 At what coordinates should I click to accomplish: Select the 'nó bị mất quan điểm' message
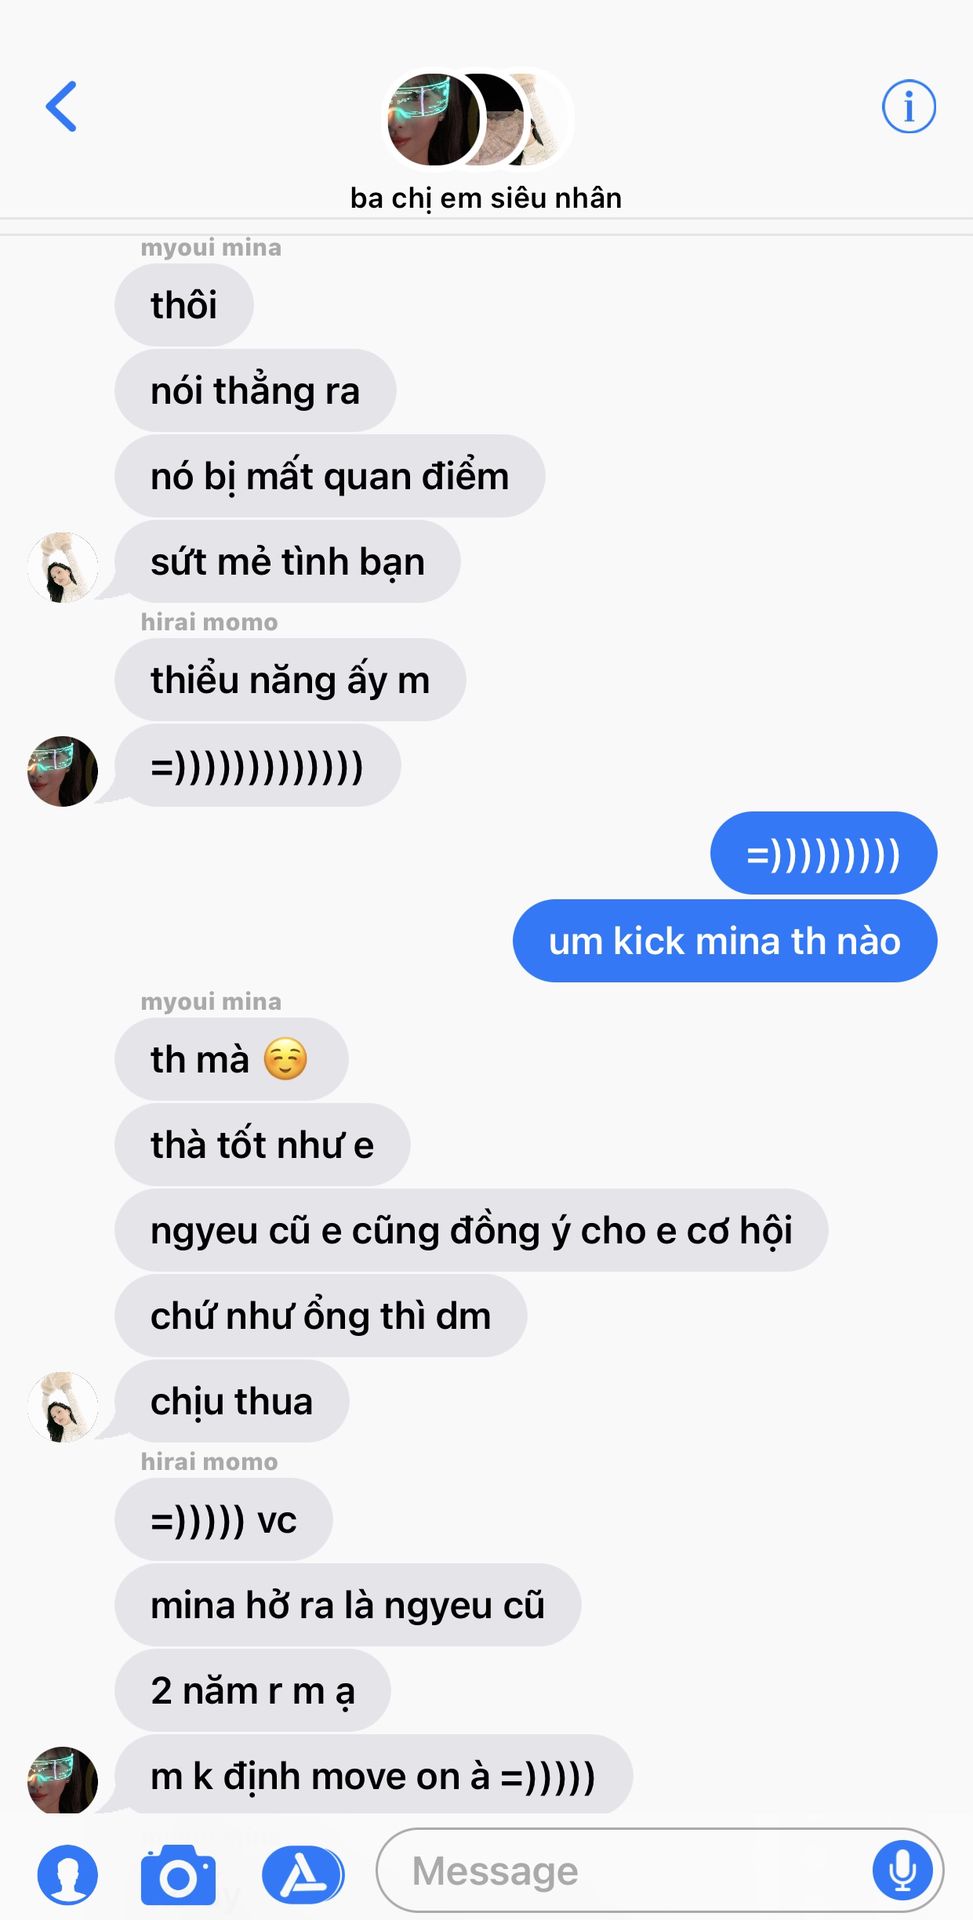point(330,476)
